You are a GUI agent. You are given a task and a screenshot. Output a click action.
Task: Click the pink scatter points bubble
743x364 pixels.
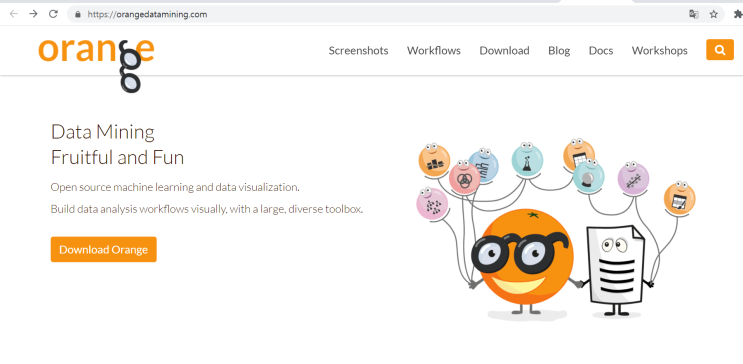coord(432,204)
